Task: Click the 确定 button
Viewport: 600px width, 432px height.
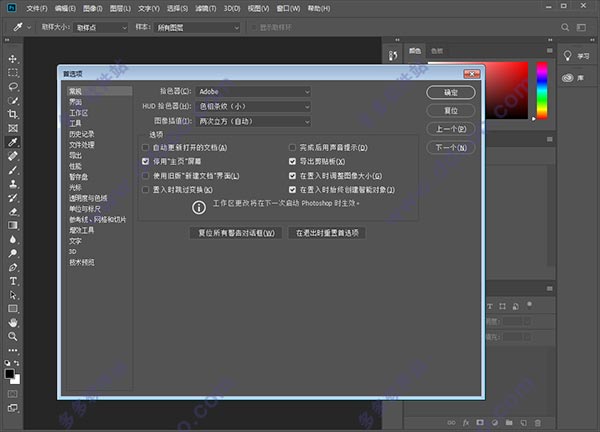Action: point(451,93)
